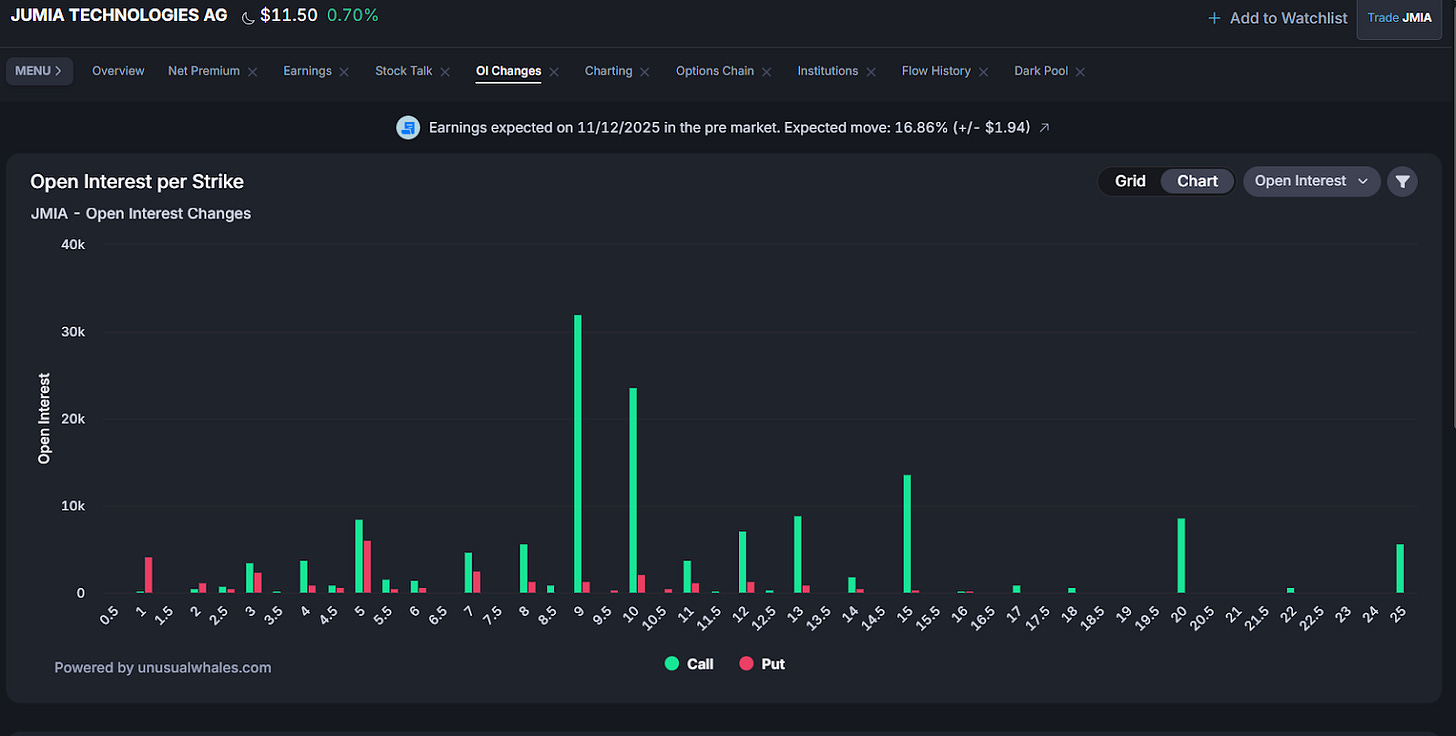The height and width of the screenshot is (736, 1456).
Task: Close the Earnings tab
Action: click(344, 72)
